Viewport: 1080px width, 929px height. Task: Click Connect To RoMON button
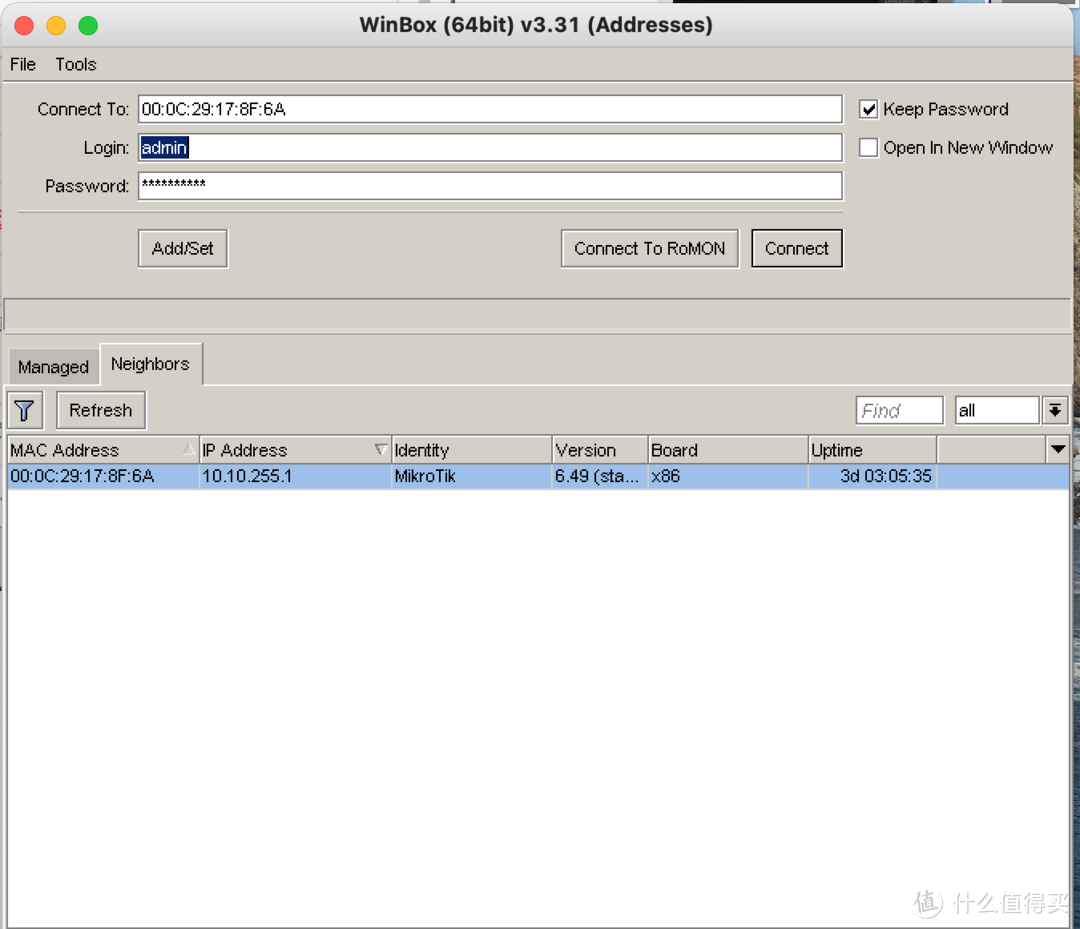coord(650,249)
